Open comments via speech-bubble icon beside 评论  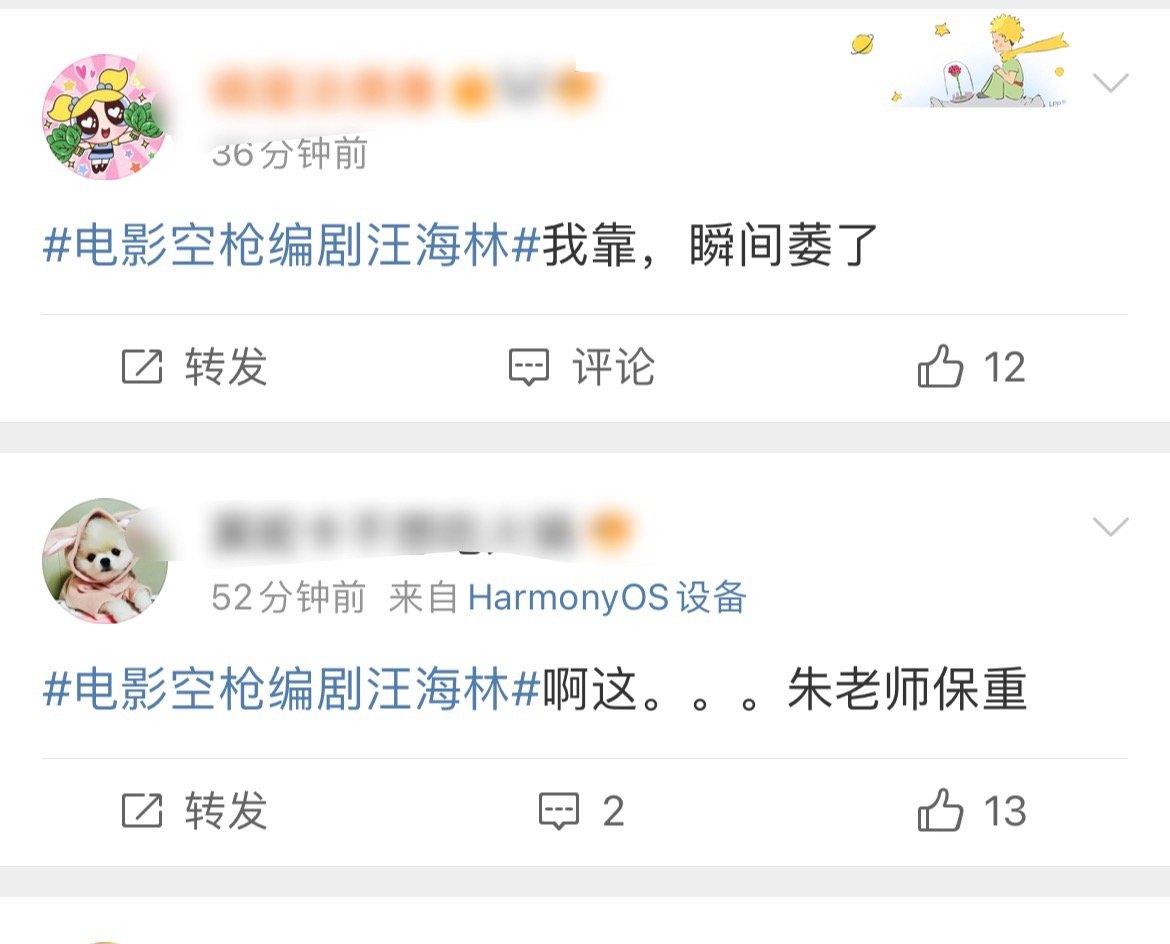pyautogui.click(x=529, y=367)
